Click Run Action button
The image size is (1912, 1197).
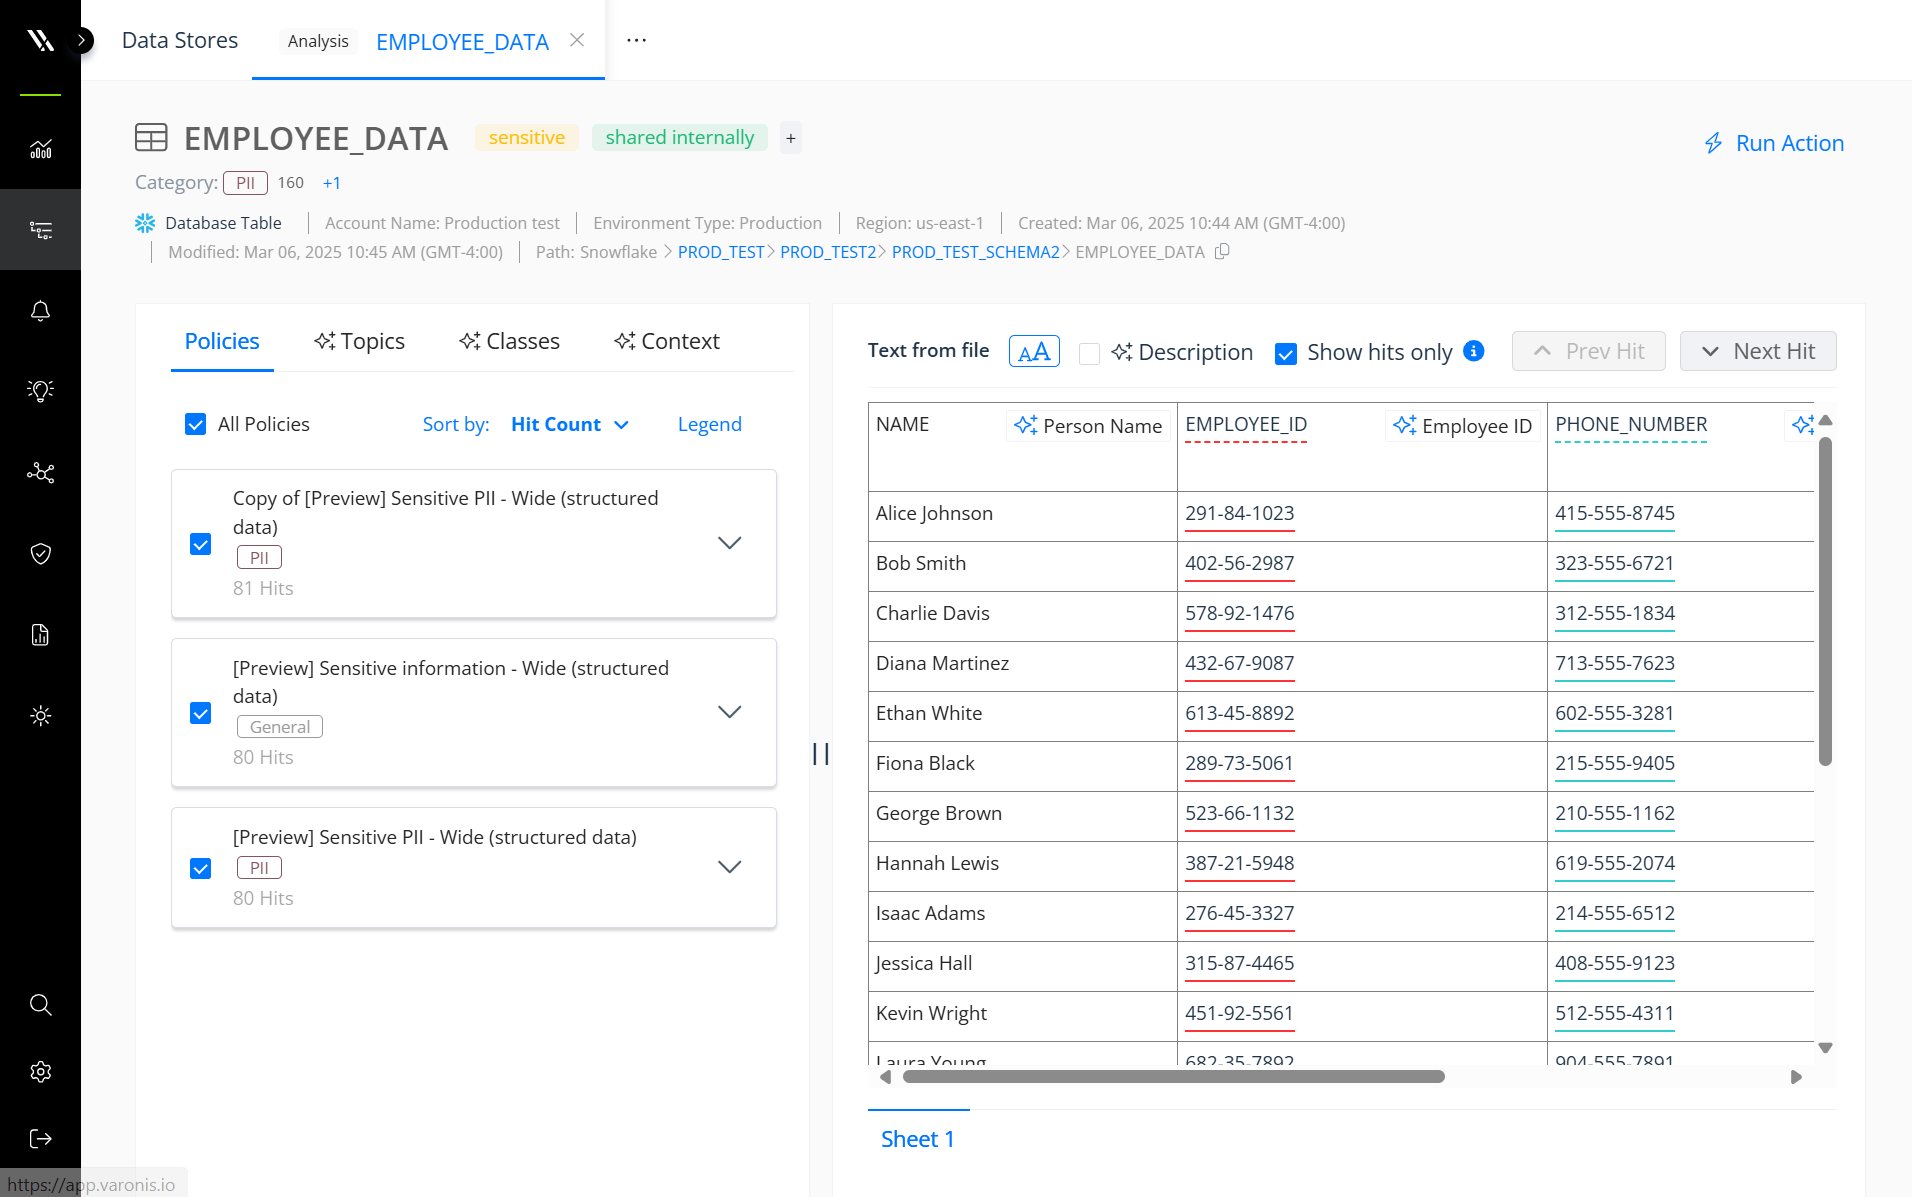point(1774,143)
